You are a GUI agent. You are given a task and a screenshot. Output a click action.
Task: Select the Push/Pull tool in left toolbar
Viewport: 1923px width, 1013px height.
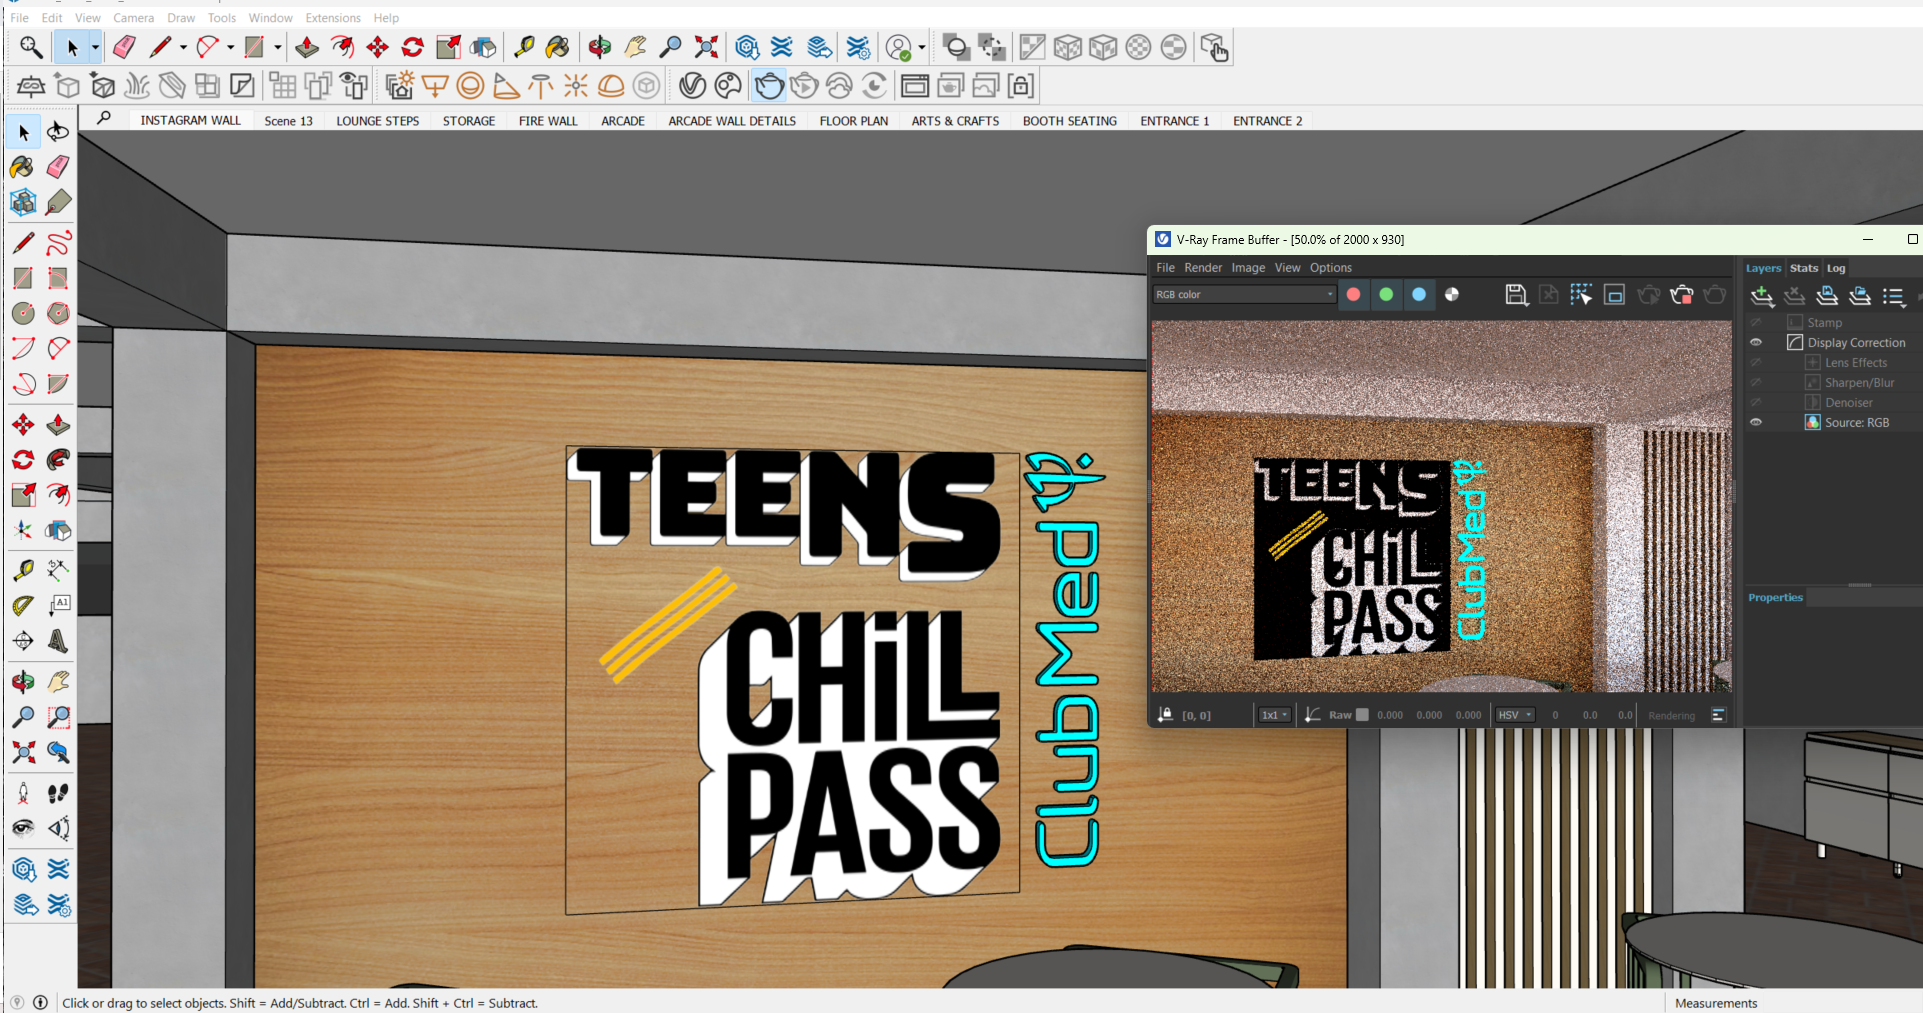(58, 425)
